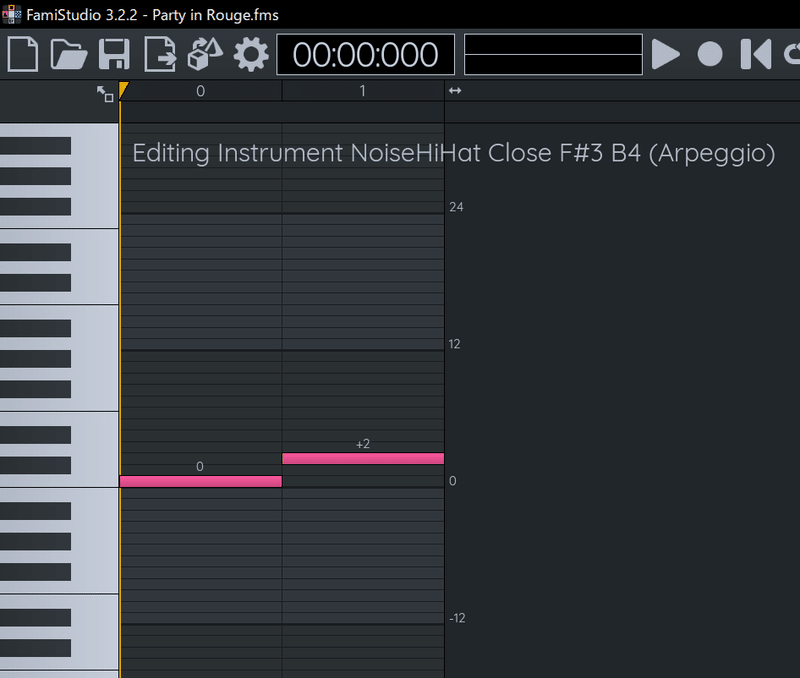Click the oscilloscope display
Screen dimensions: 800x678
554,54
